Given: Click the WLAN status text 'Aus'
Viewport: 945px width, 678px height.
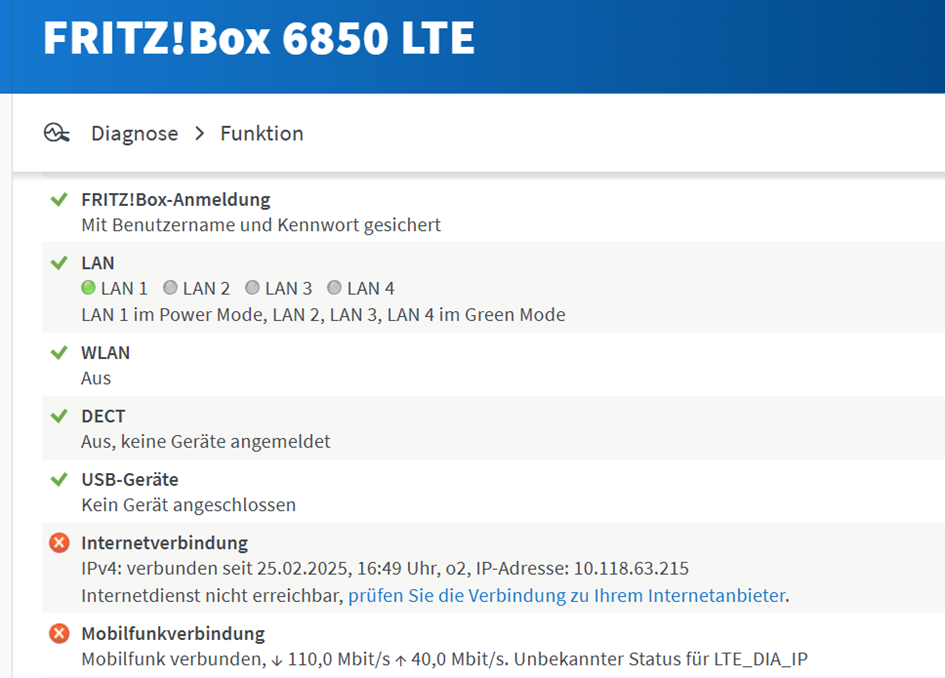Looking at the screenshot, I should [x=96, y=378].
